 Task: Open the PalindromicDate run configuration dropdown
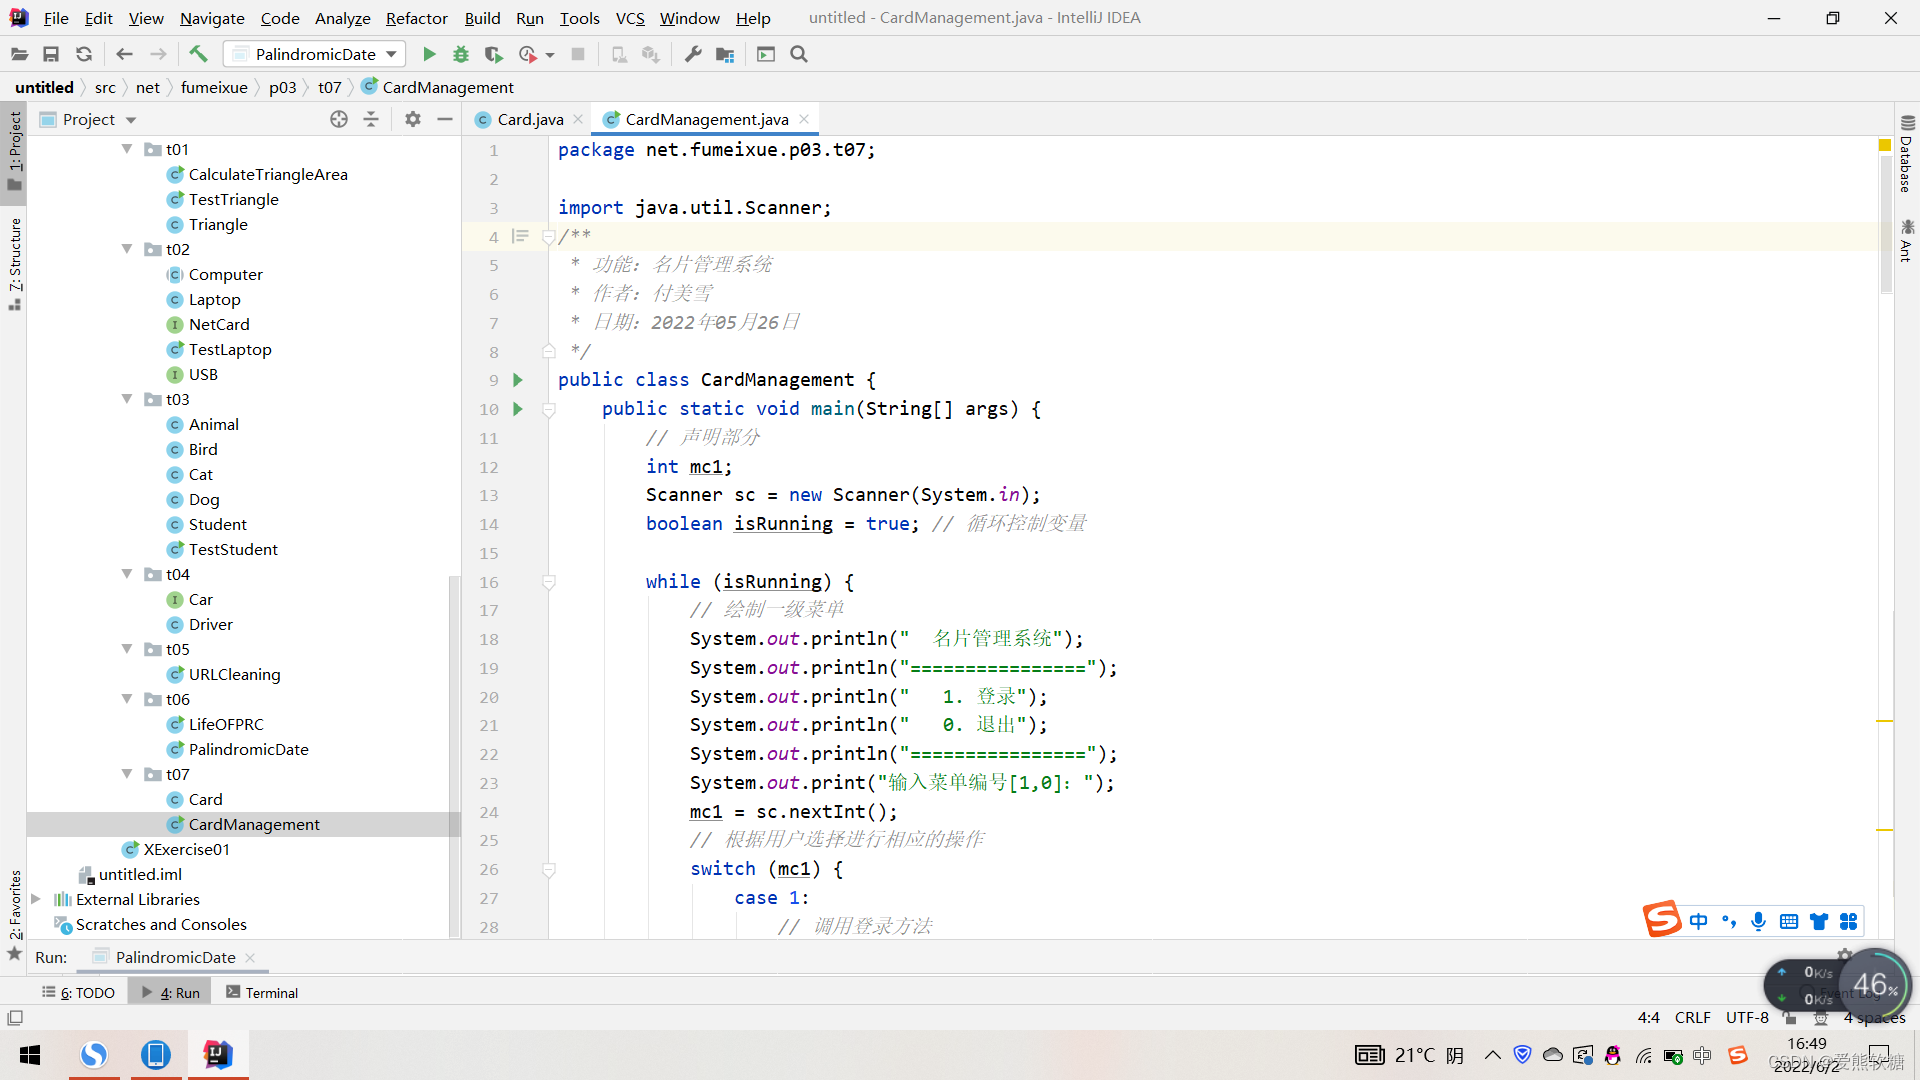[315, 54]
